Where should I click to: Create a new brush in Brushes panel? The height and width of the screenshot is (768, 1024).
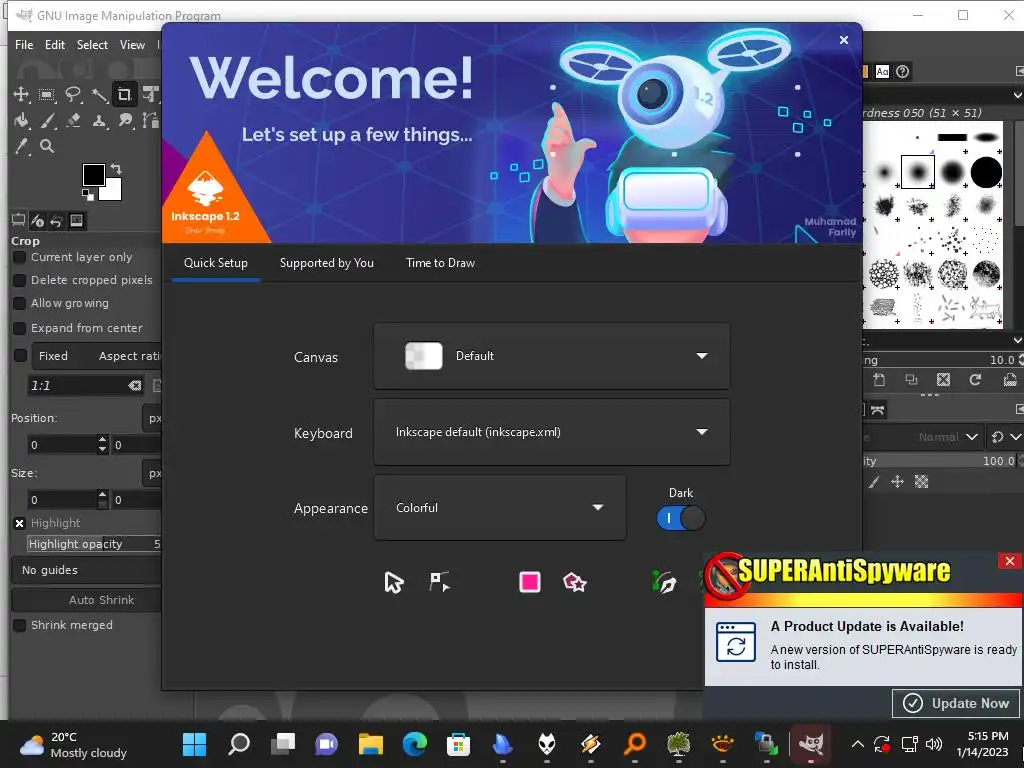pyautogui.click(x=879, y=379)
